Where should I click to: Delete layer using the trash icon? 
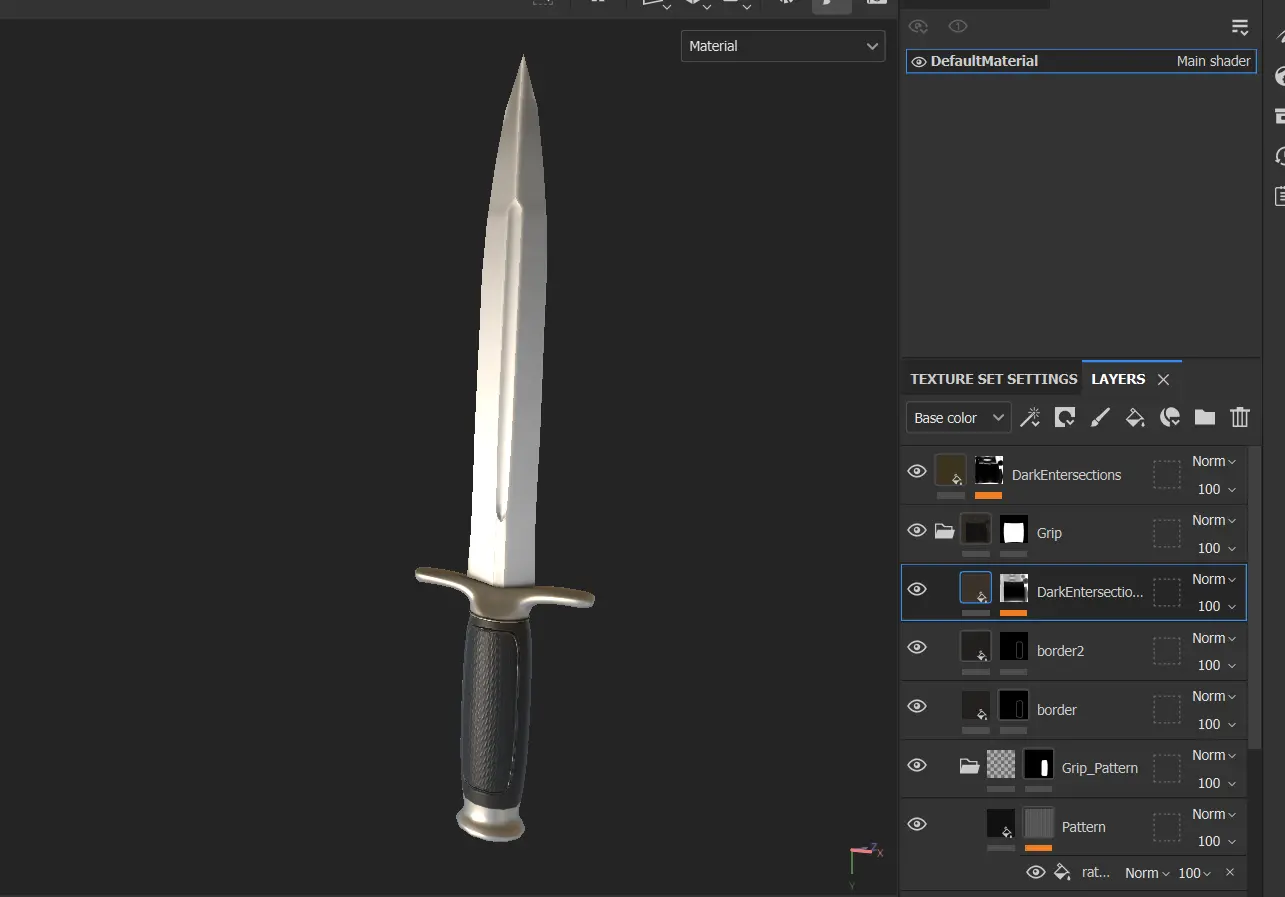(x=1240, y=418)
